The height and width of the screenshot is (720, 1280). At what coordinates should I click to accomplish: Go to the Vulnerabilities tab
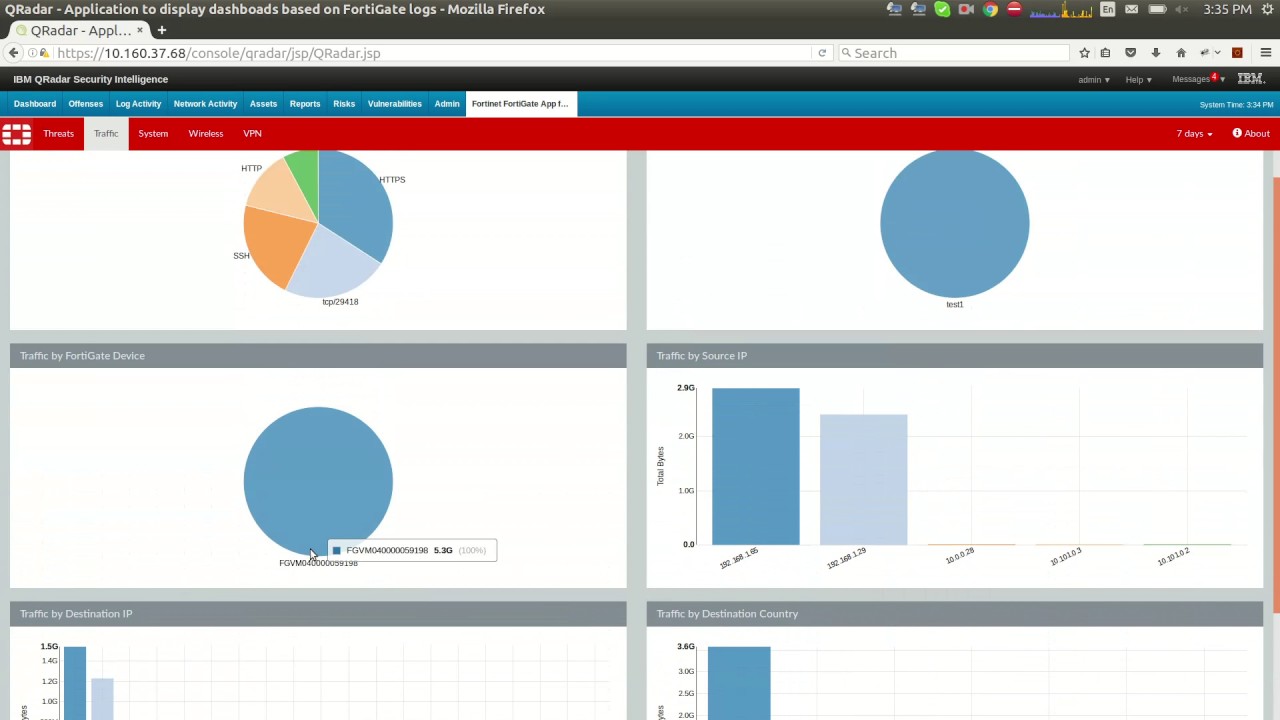click(394, 104)
